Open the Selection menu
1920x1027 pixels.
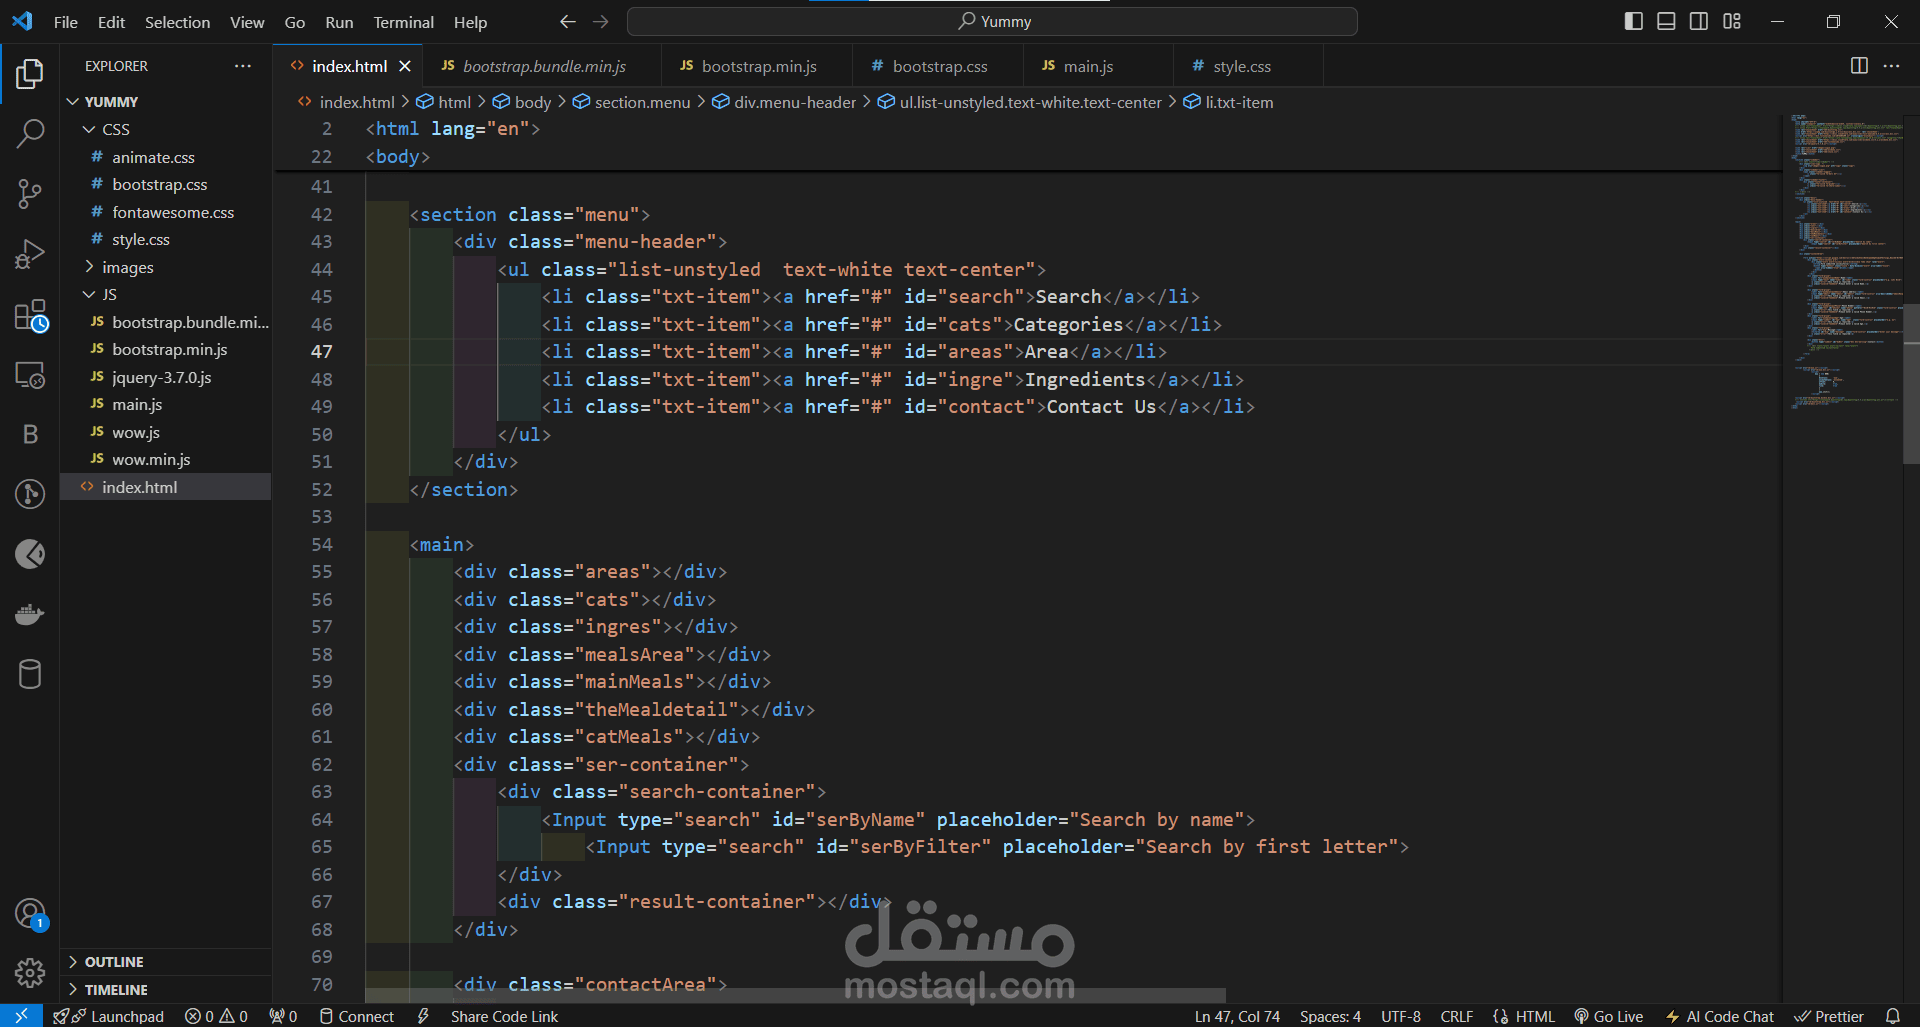point(177,22)
